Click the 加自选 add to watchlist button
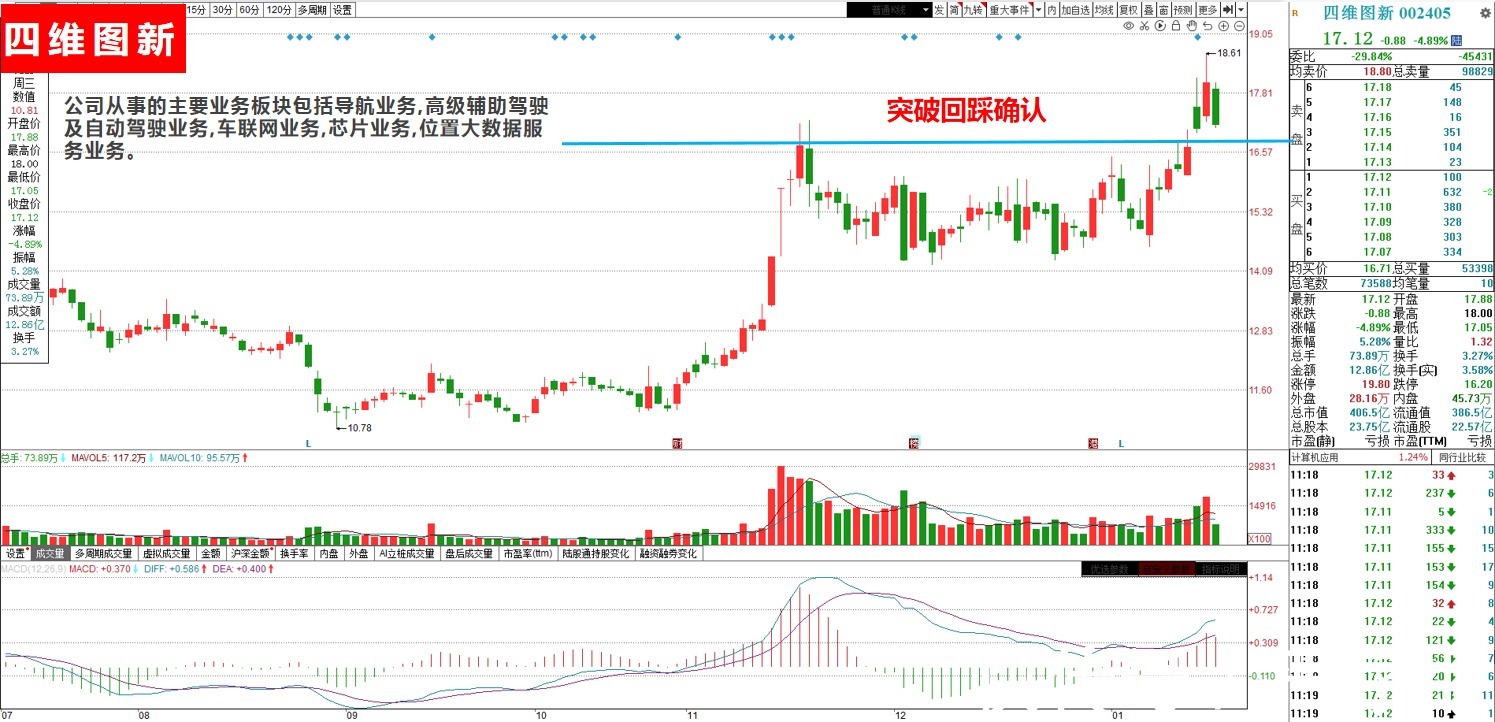Image resolution: width=1495 pixels, height=722 pixels. 1075,10
